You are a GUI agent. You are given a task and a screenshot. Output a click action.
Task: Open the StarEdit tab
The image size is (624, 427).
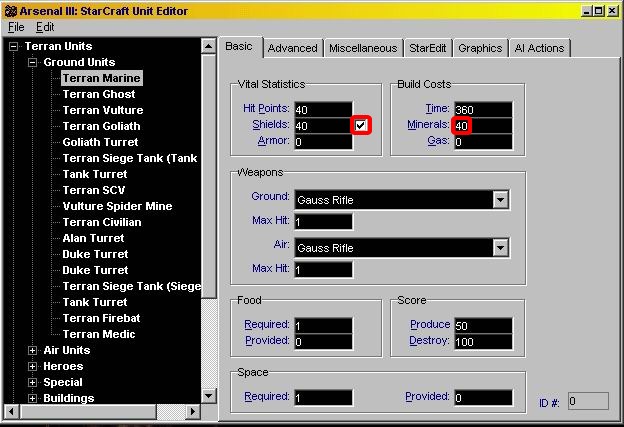pyautogui.click(x=427, y=48)
